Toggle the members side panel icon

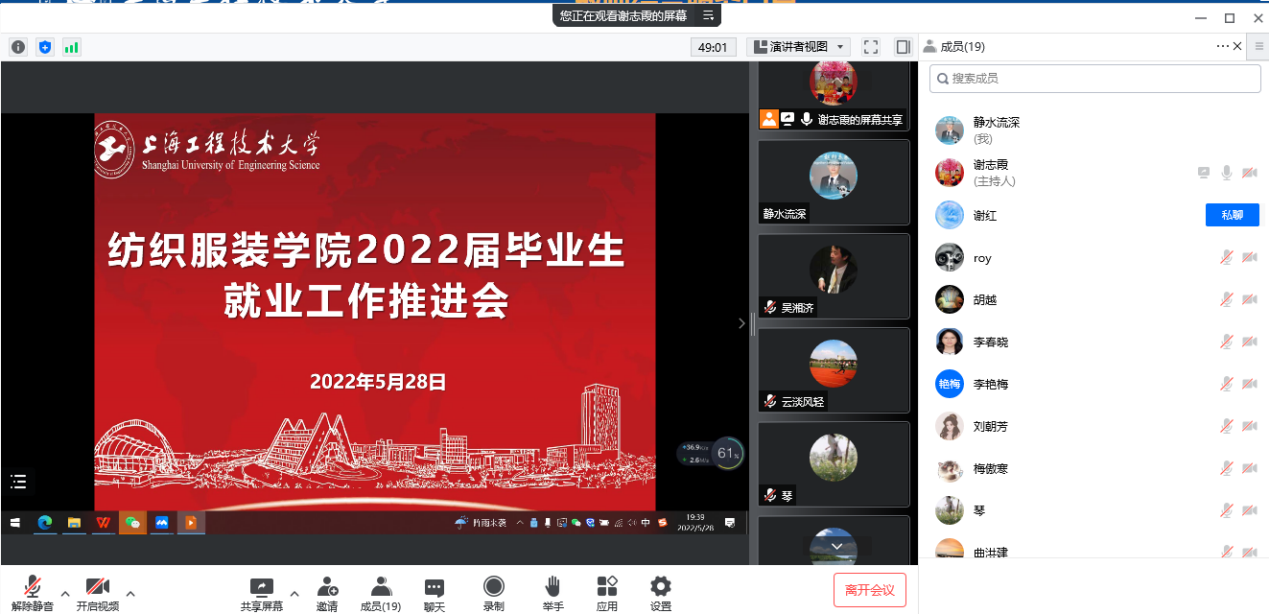[x=903, y=47]
